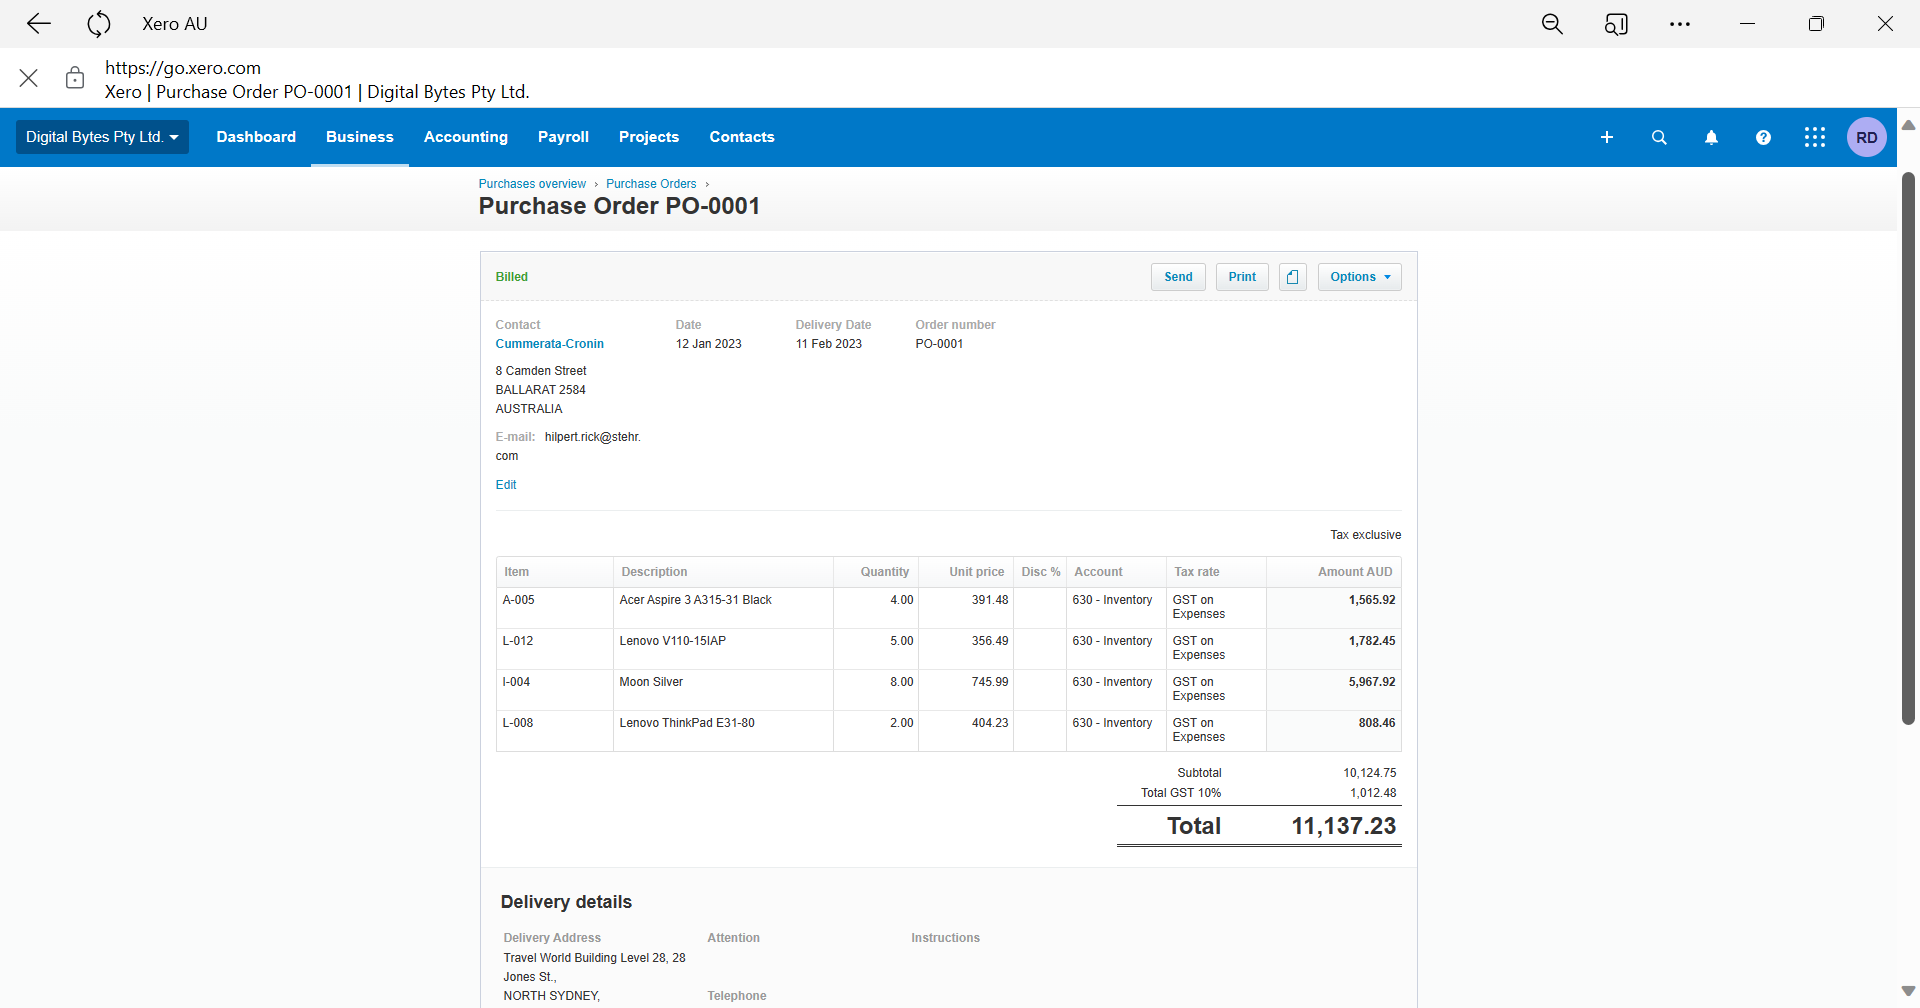Copy purchase order using the copy icon
Image resolution: width=1920 pixels, height=1008 pixels.
point(1293,277)
